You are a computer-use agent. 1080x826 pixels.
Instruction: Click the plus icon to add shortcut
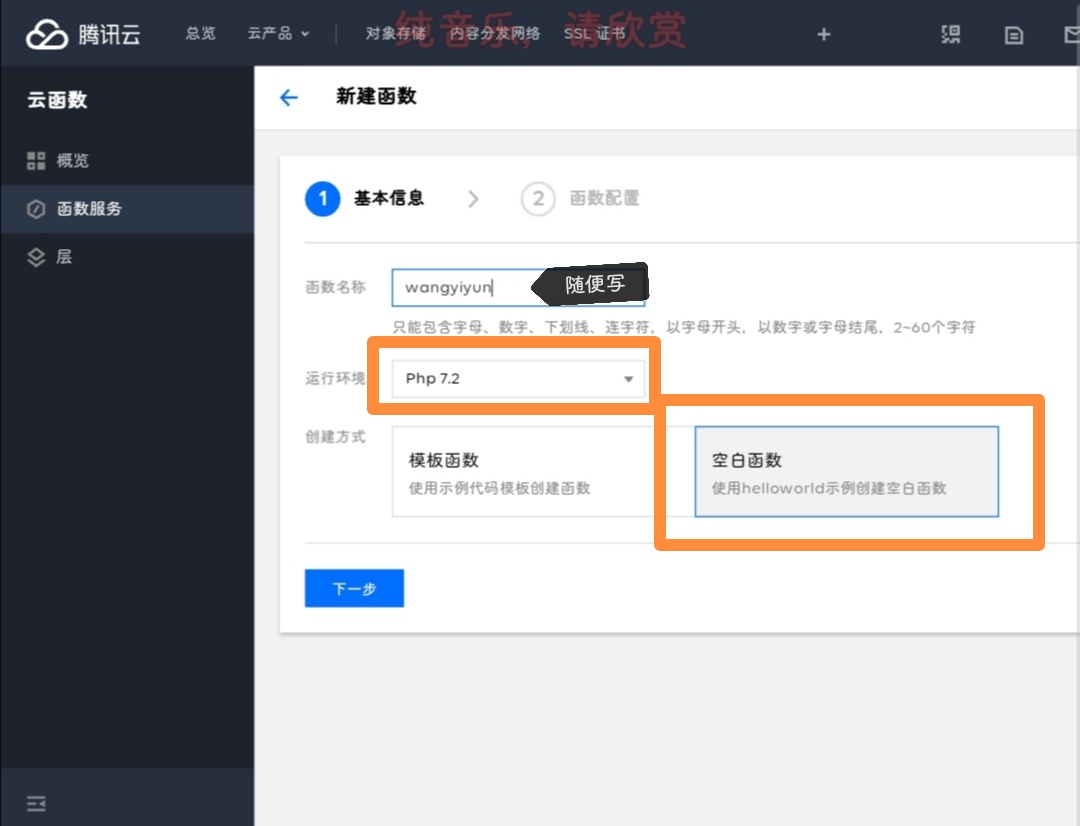[x=824, y=34]
